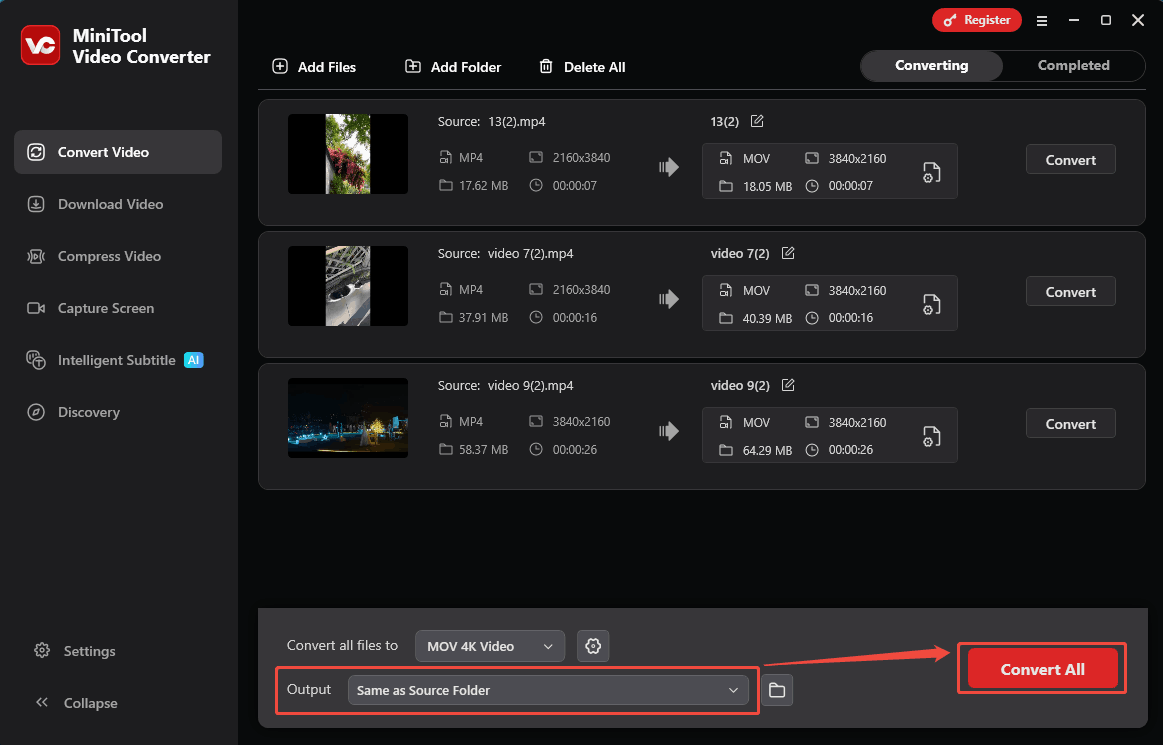1163x745 pixels.
Task: Open the MOV 4K Video format dropdown
Action: [x=489, y=646]
